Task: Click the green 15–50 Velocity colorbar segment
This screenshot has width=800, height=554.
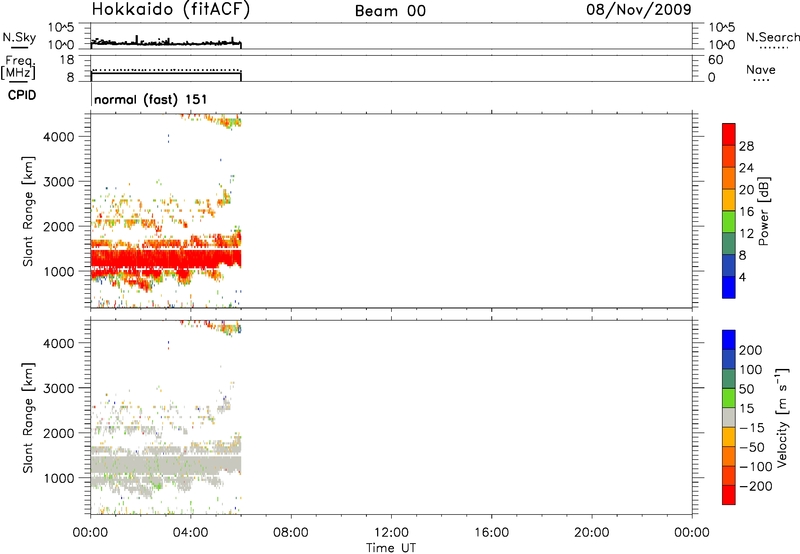Action: click(729, 398)
